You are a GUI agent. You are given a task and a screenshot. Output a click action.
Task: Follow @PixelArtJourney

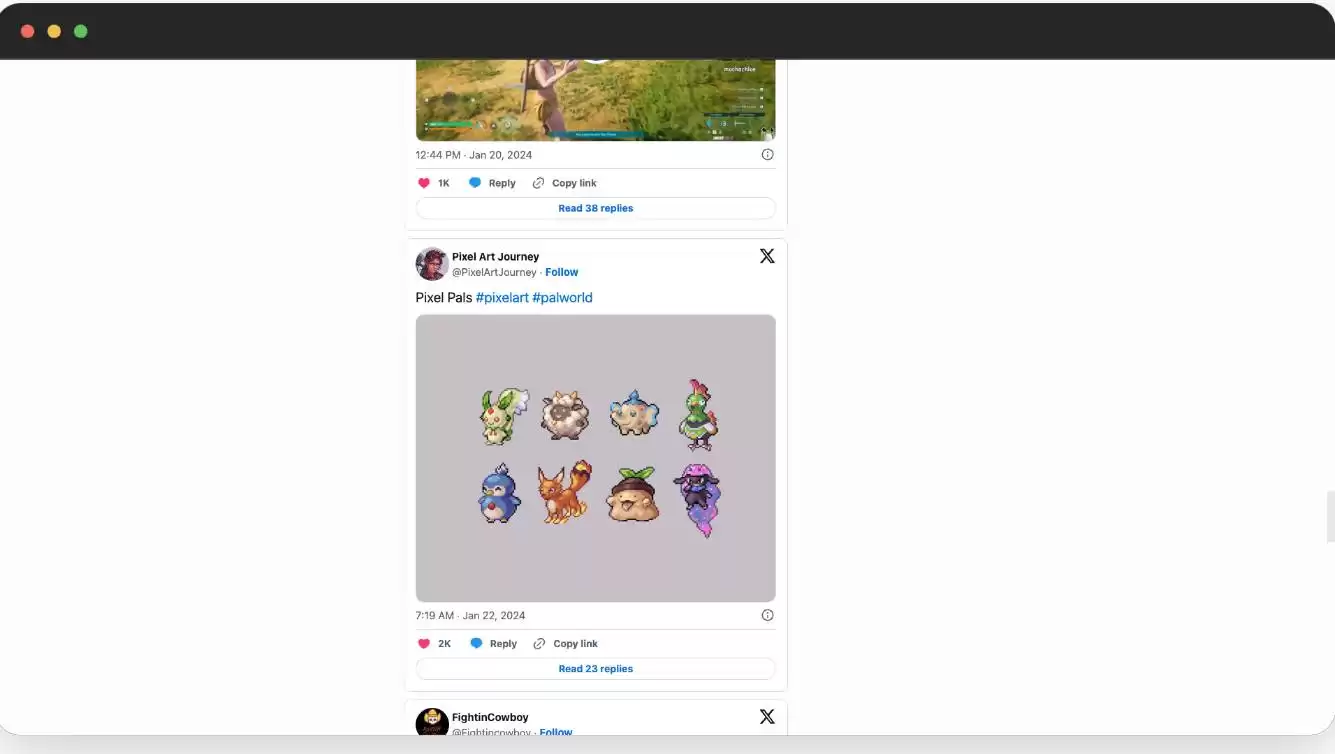point(562,272)
